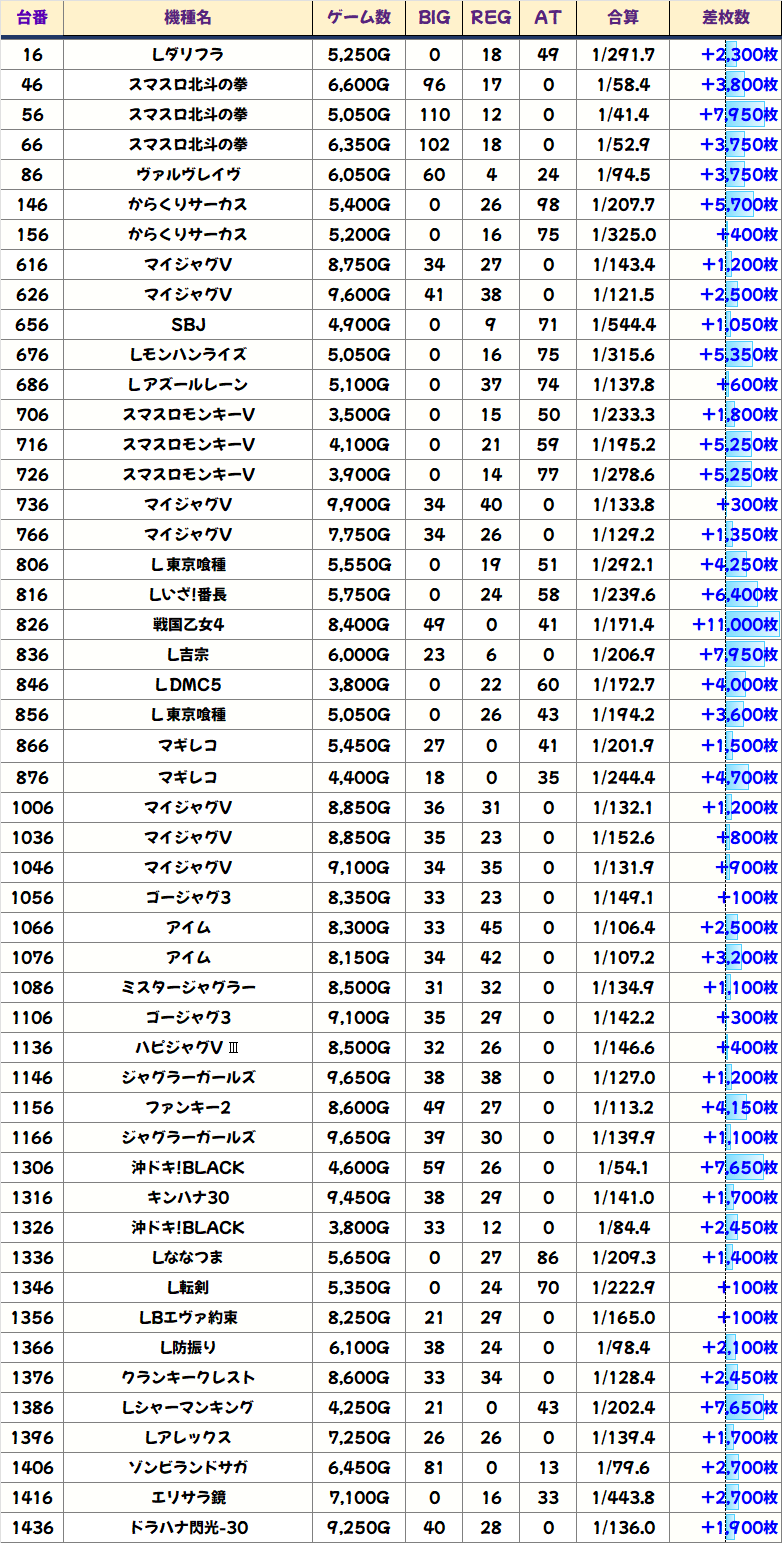782x1543 pixels.
Task: Click the 機種名 column header
Action: pos(188,19)
